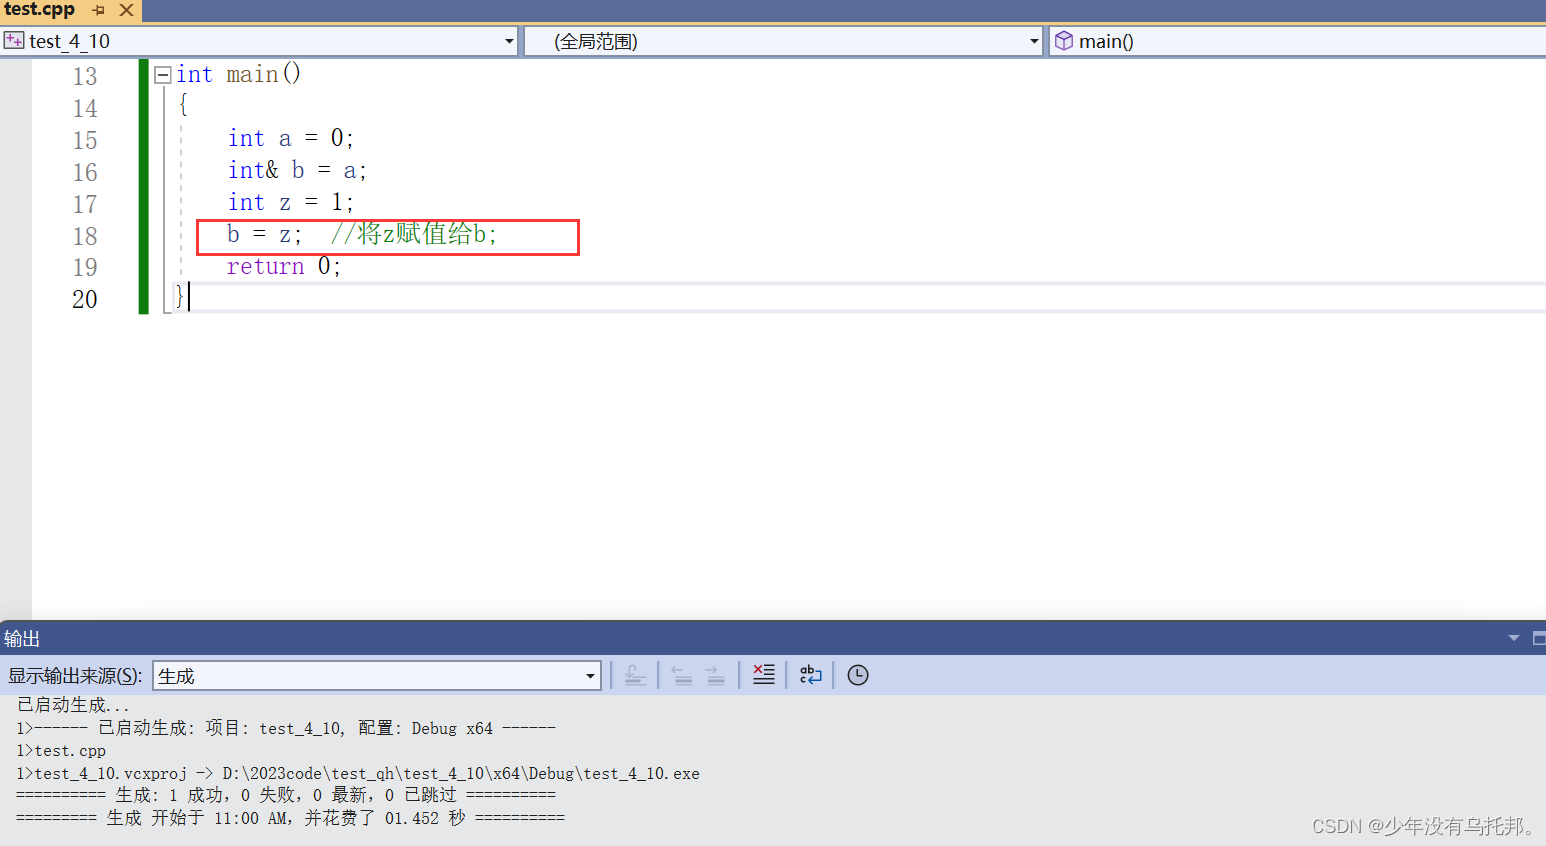The width and height of the screenshot is (1546, 846).
Task: Click the 'return 0;' line
Action: point(284,266)
